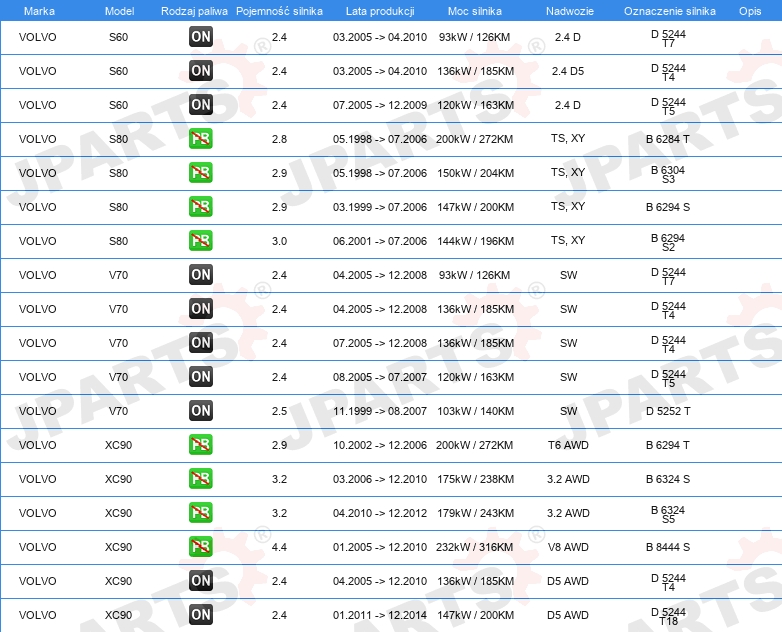Viewport: 782px width, 632px height.
Task: Click production years 03.2006 -> 12.2010
Action: 380,479
